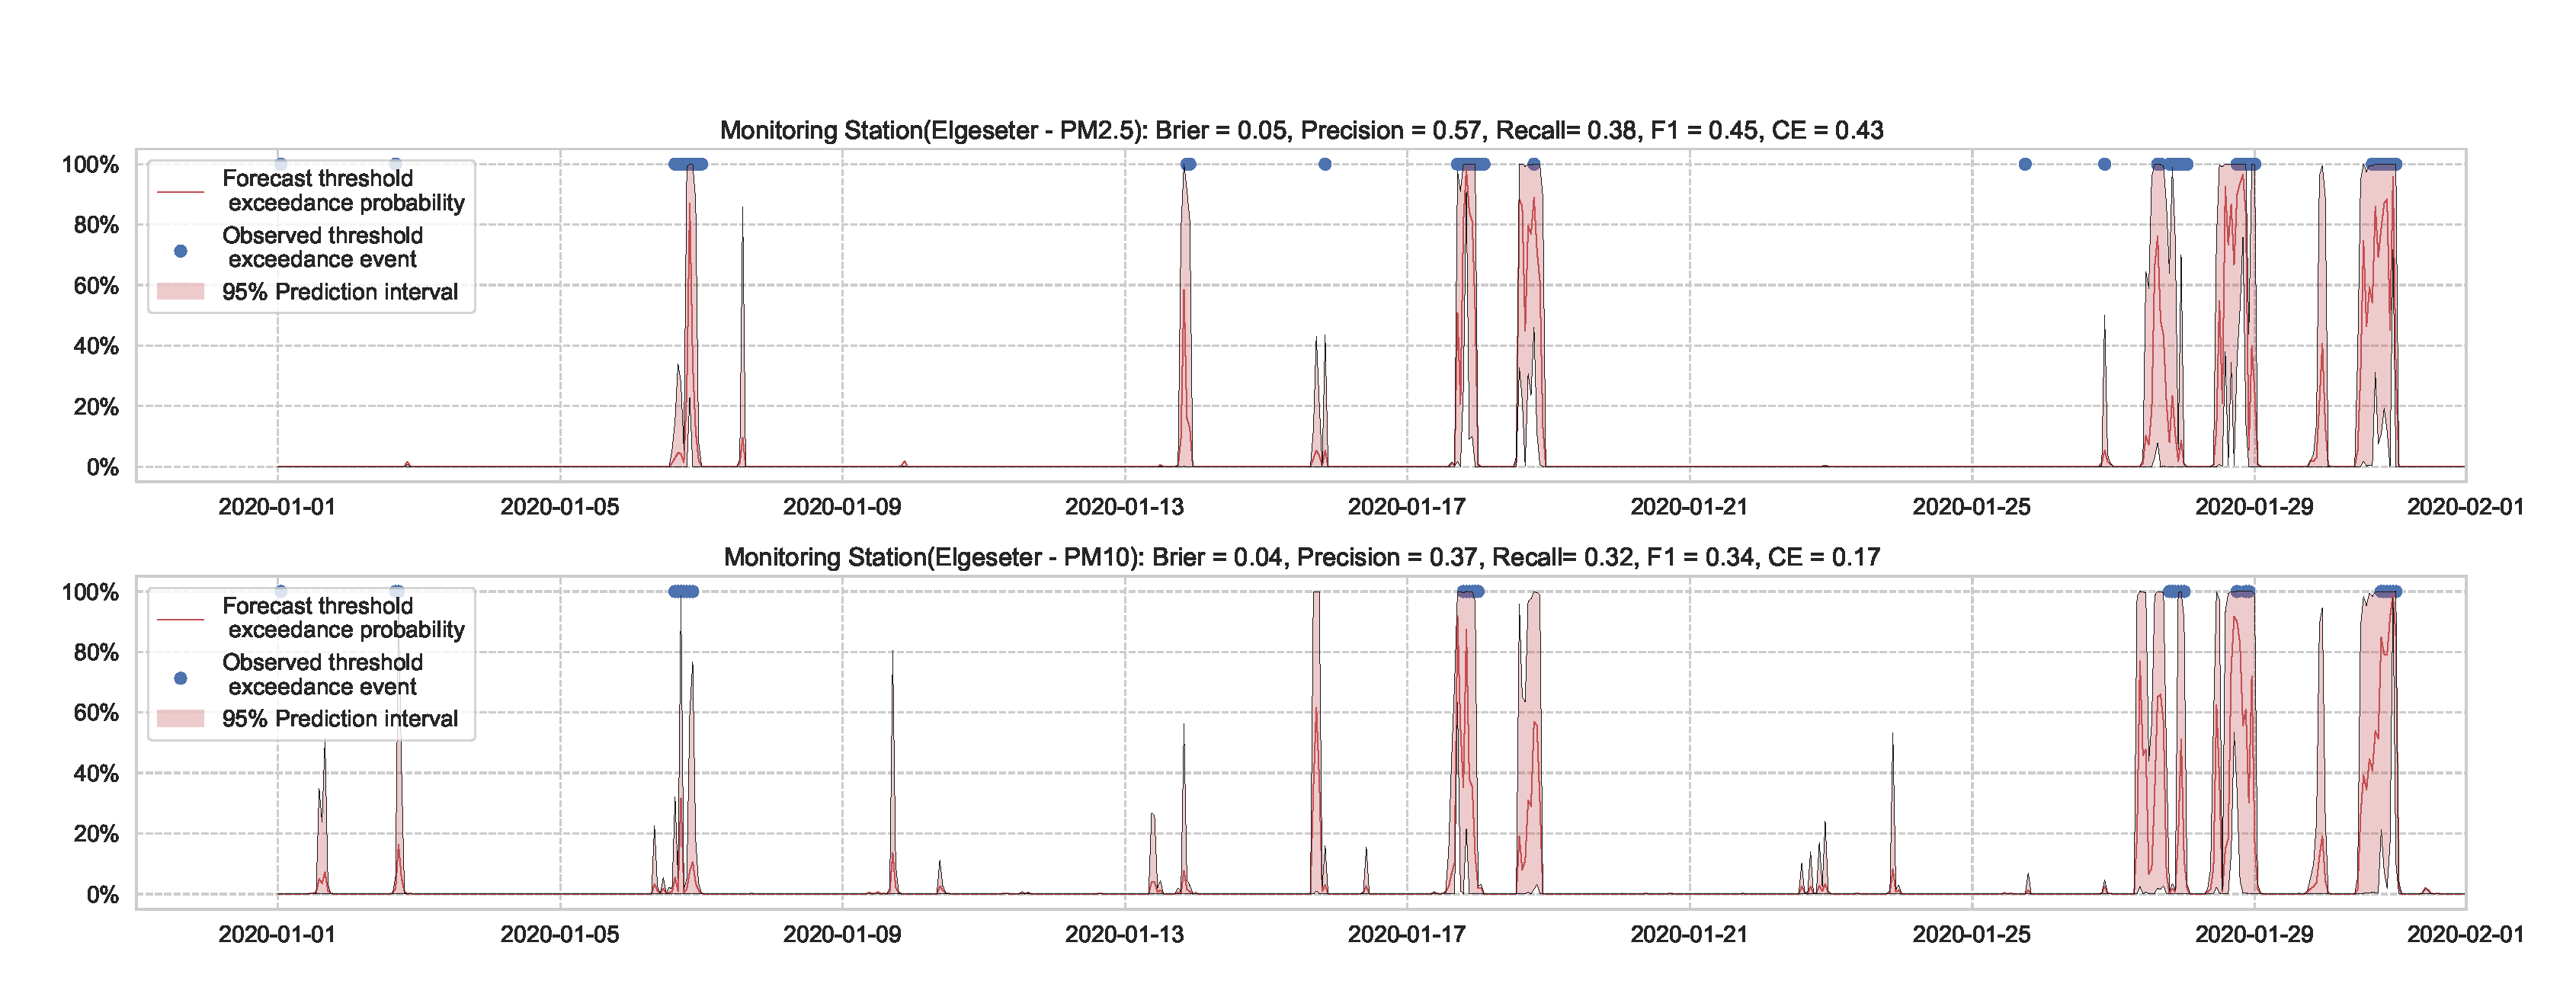Click the 60% y-axis label on PM2.5 chart

pos(96,286)
